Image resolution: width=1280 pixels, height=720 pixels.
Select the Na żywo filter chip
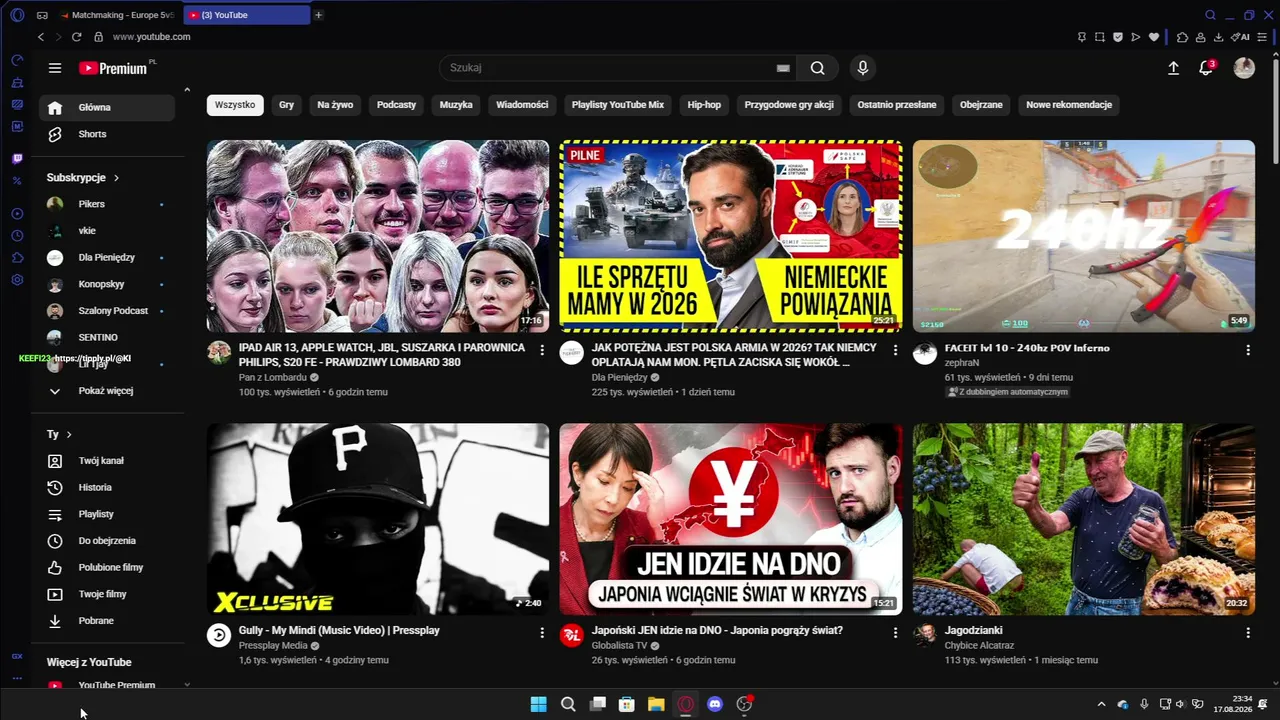tap(335, 105)
